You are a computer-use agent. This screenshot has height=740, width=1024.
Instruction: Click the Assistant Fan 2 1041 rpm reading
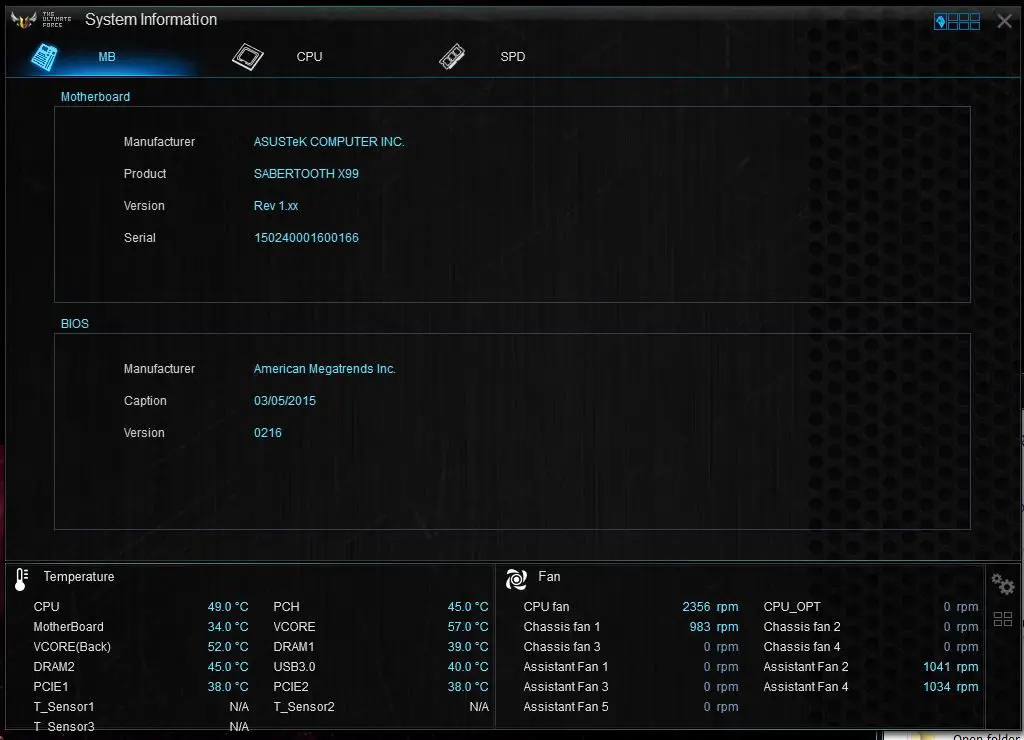[x=950, y=667]
